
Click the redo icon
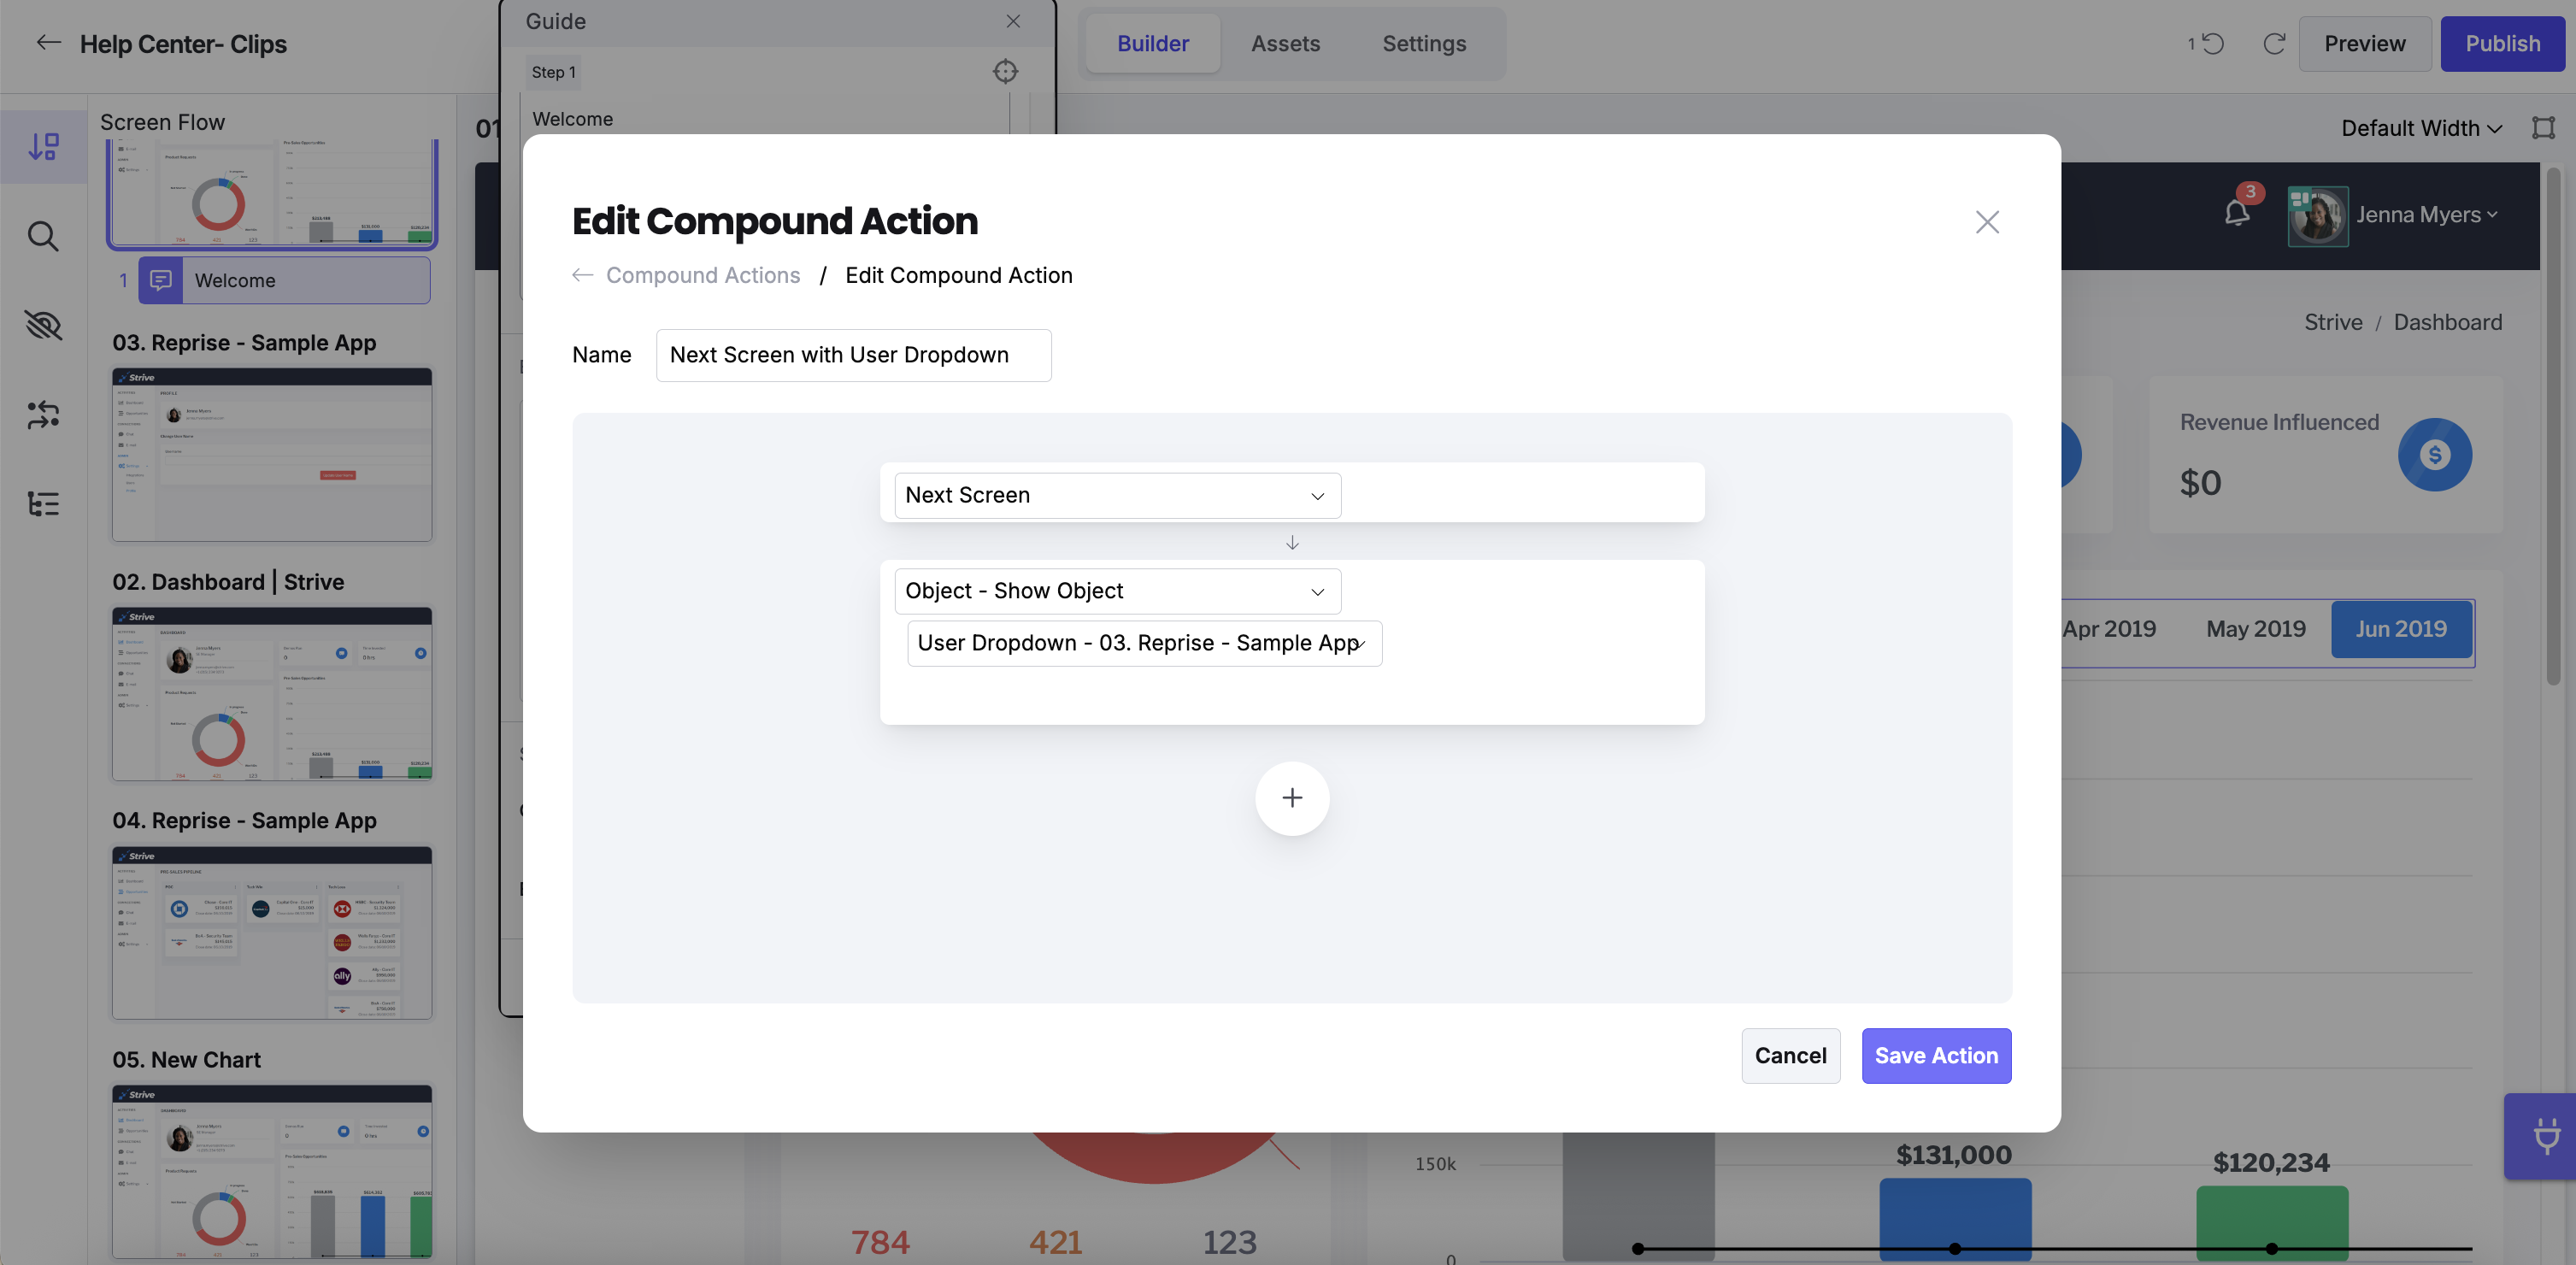[x=2274, y=43]
